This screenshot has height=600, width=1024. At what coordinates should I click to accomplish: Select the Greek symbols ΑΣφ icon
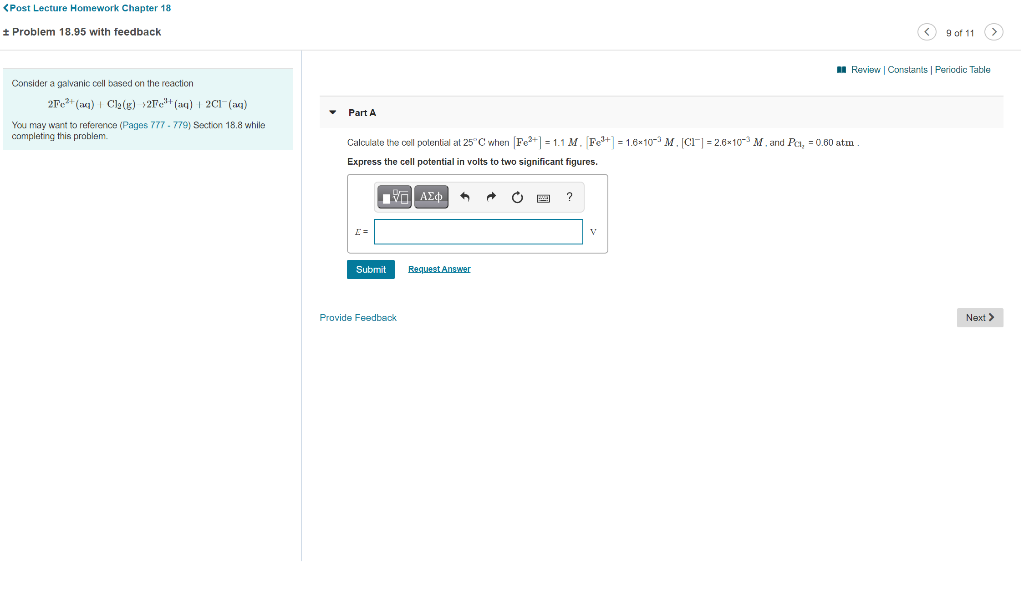(430, 196)
